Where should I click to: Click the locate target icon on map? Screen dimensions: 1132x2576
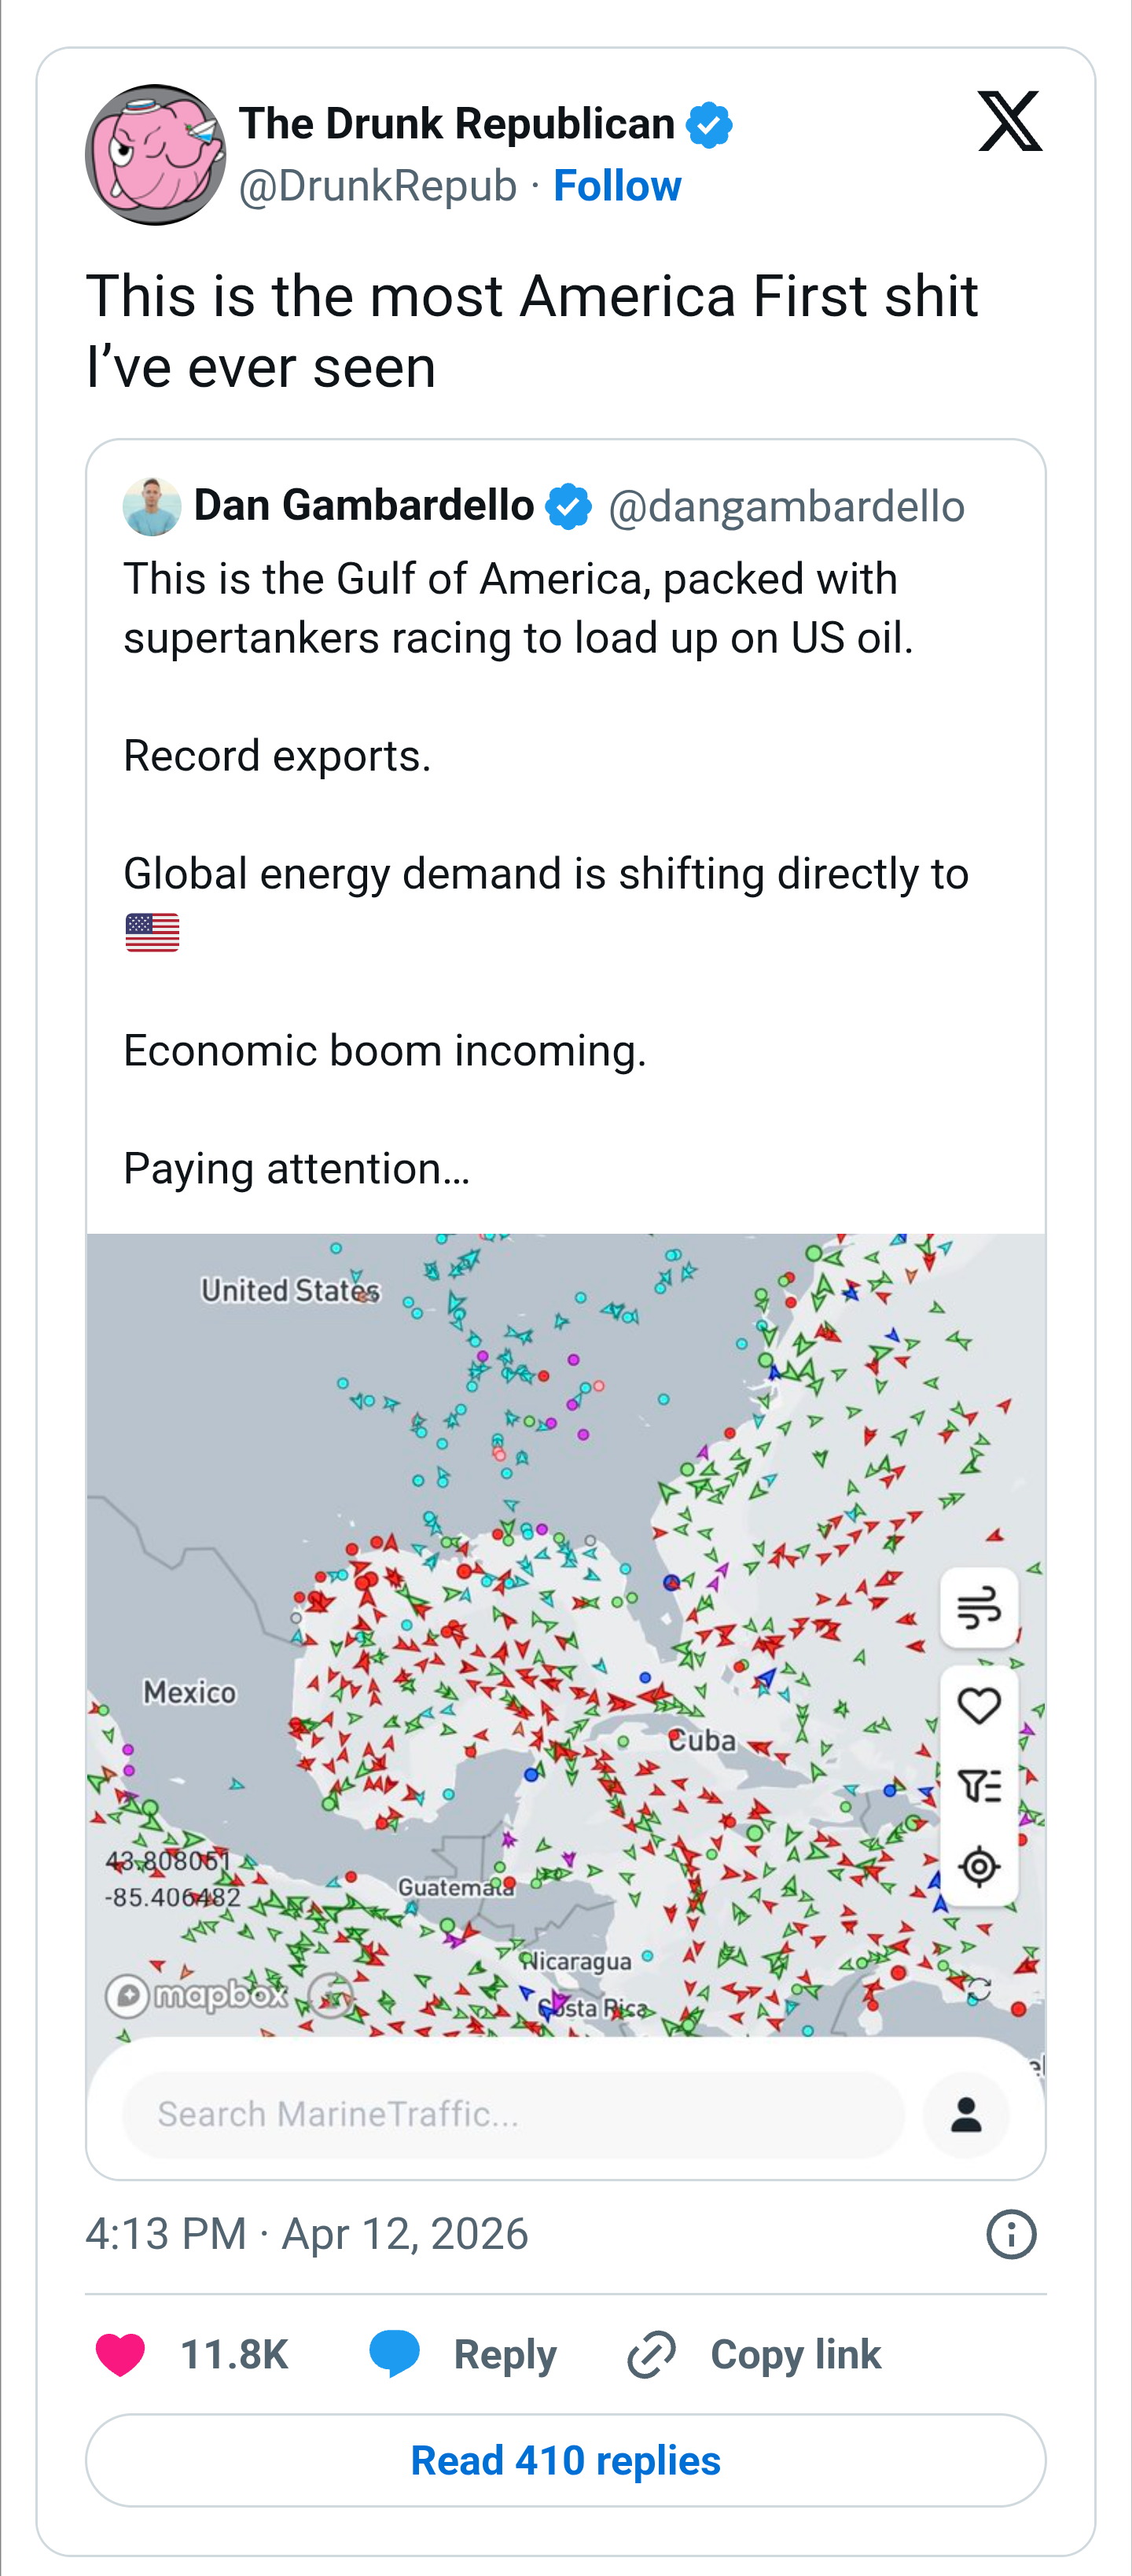point(979,1866)
